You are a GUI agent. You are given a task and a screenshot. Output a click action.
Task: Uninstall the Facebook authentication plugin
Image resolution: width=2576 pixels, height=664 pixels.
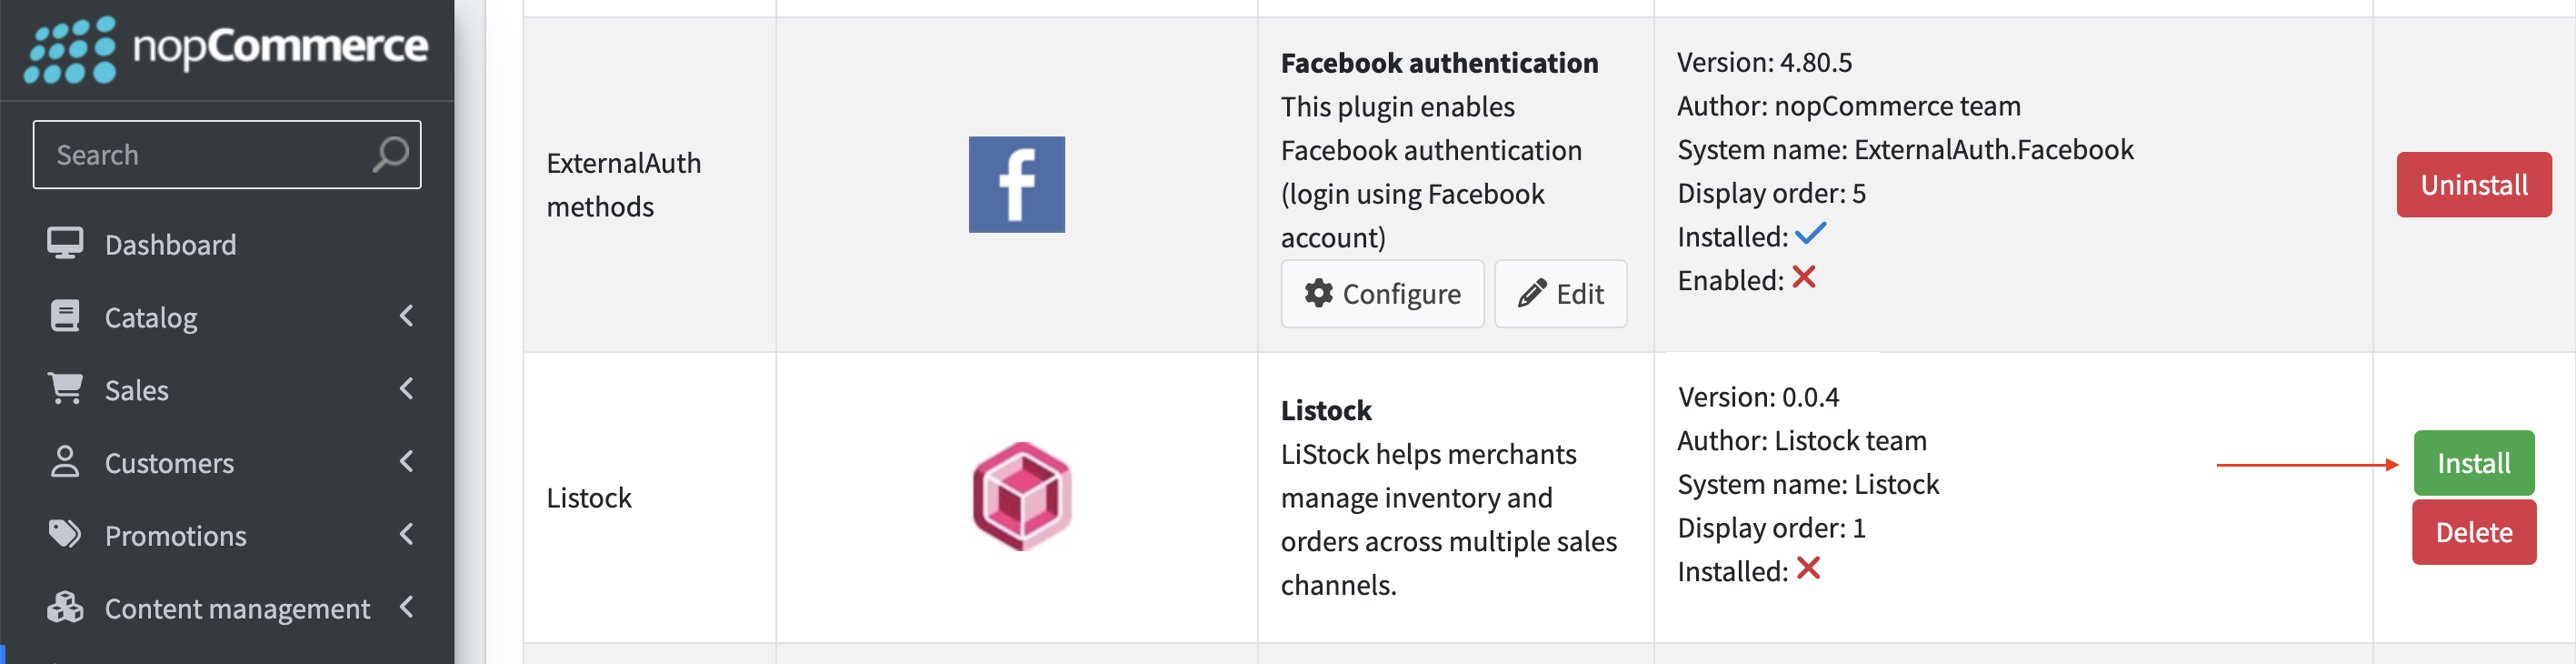click(x=2473, y=185)
